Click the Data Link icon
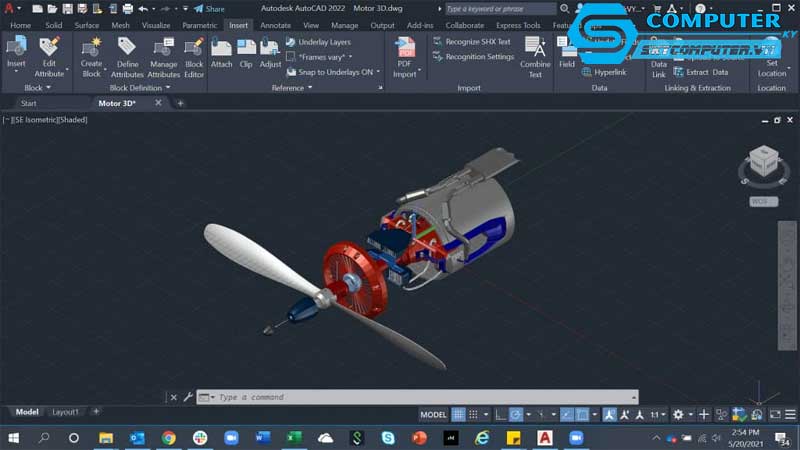The image size is (800, 450). 658,48
